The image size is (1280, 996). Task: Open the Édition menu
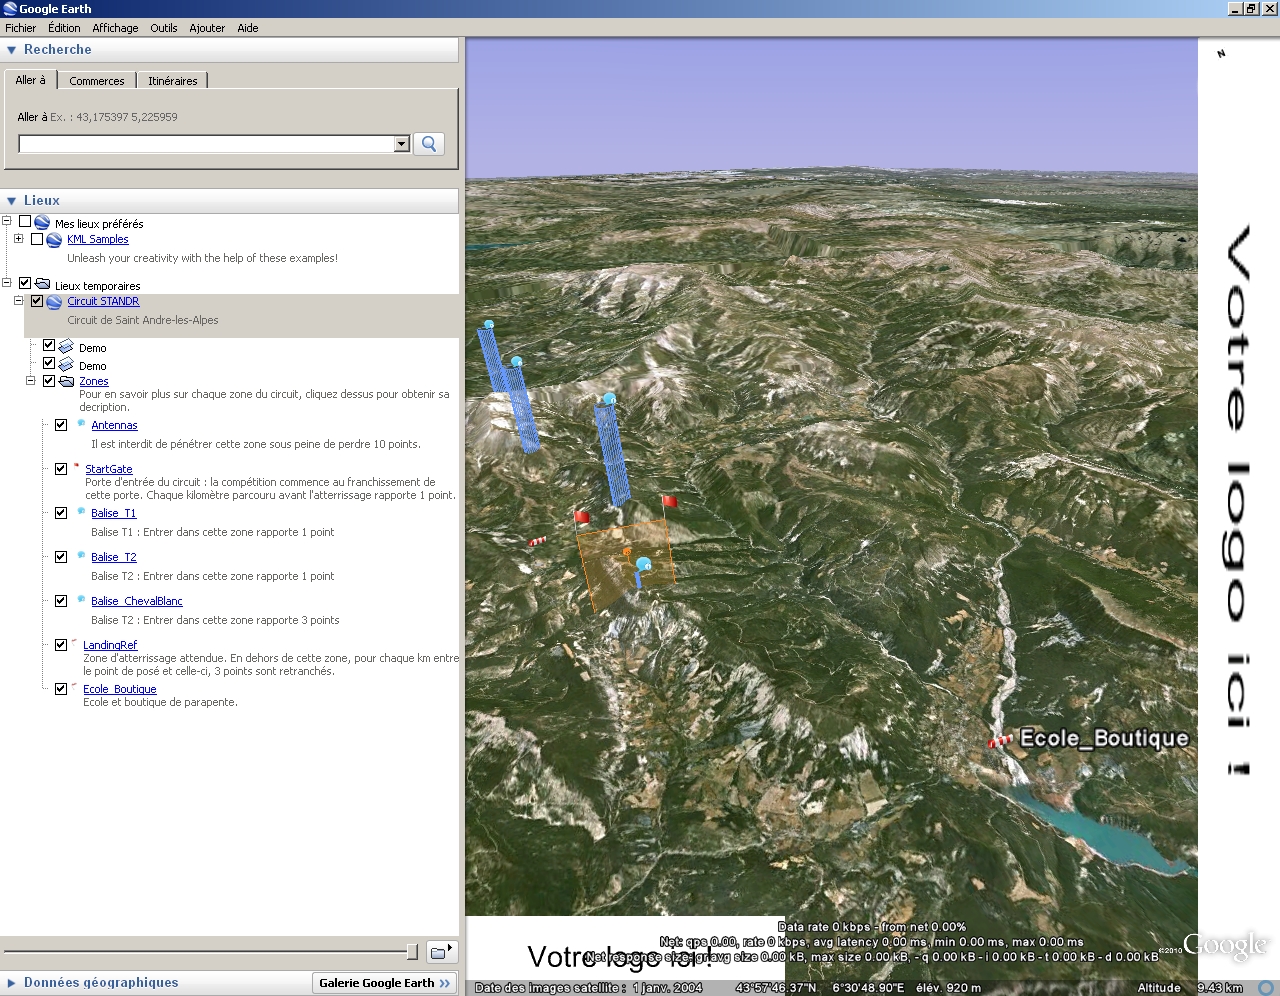tap(64, 28)
